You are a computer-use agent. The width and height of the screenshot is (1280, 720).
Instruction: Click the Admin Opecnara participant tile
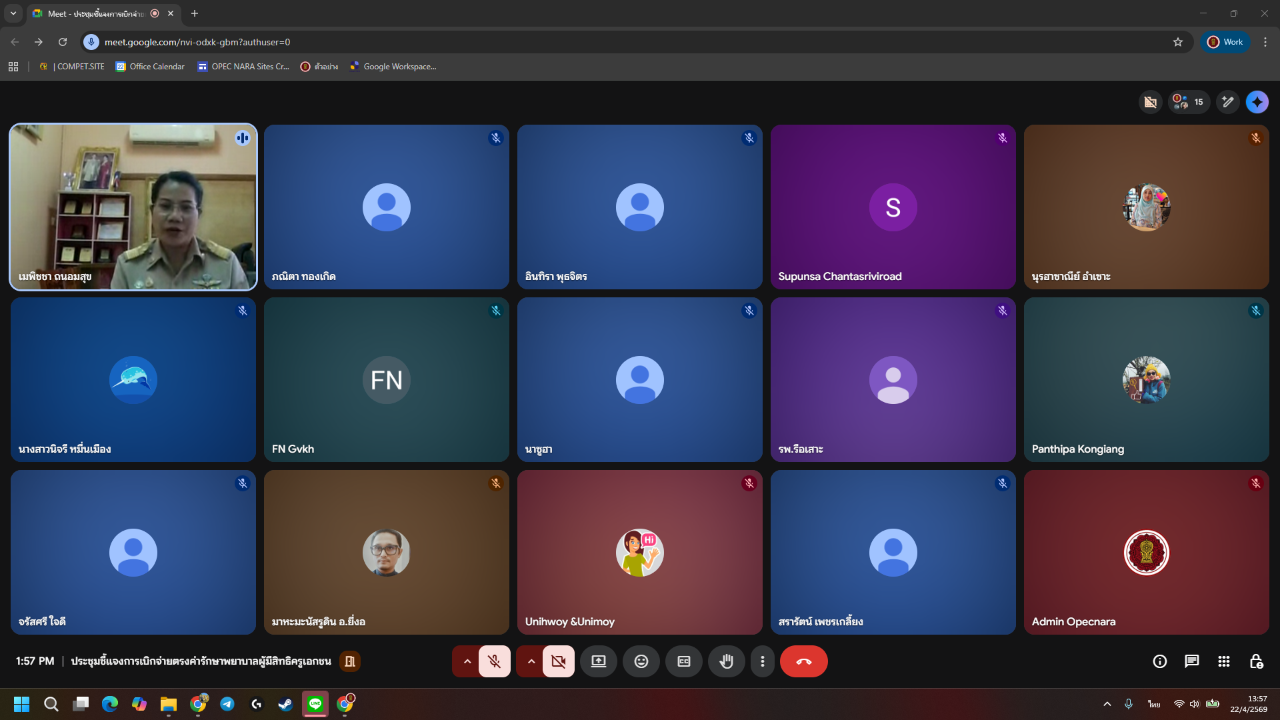click(x=1146, y=552)
